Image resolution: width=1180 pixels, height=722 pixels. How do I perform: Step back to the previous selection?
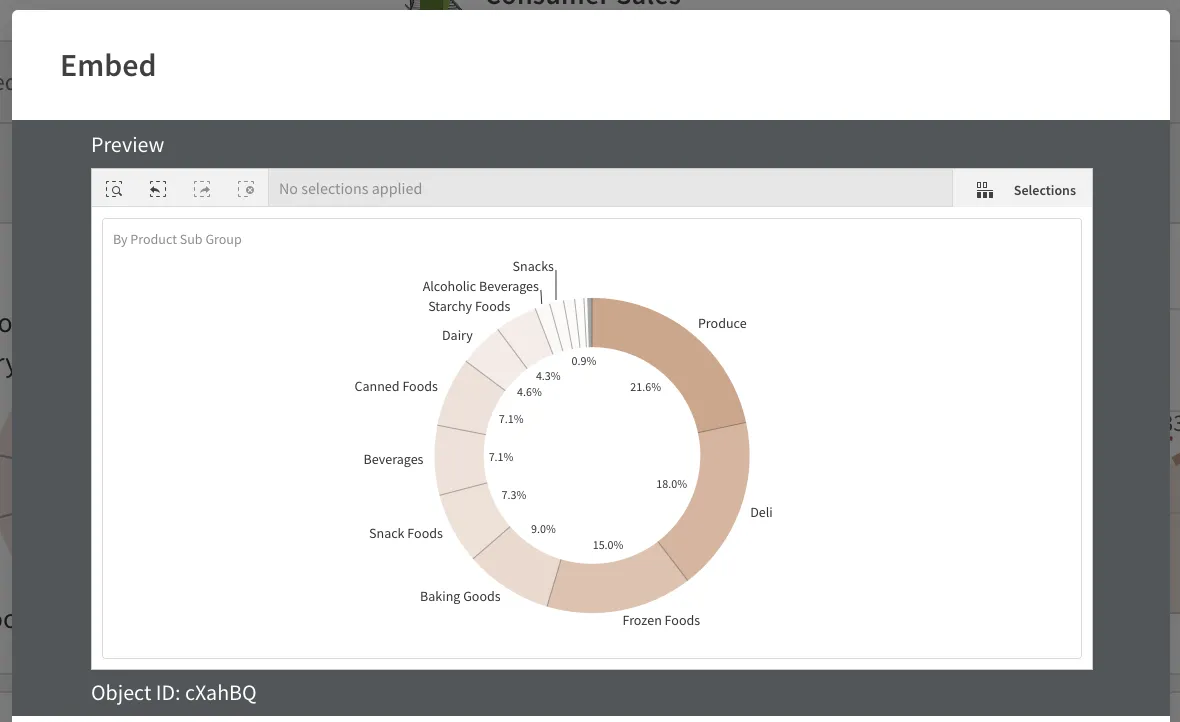pos(158,188)
